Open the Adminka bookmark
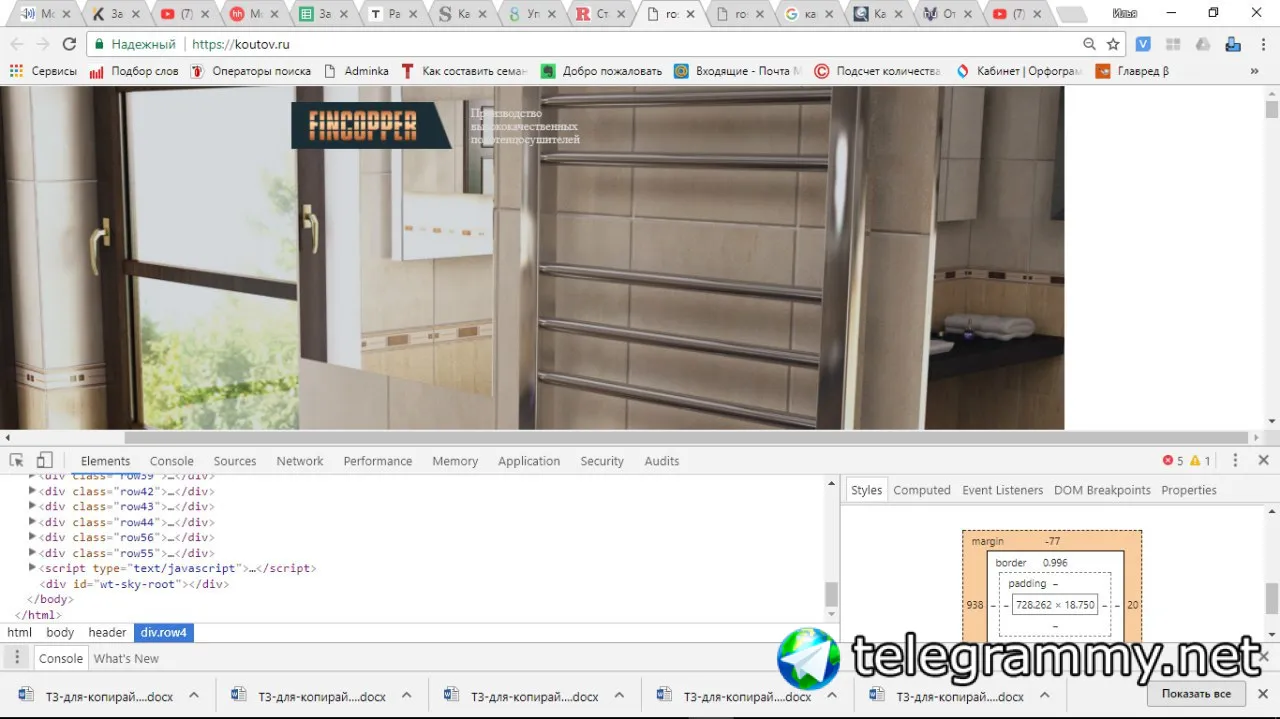 point(356,71)
